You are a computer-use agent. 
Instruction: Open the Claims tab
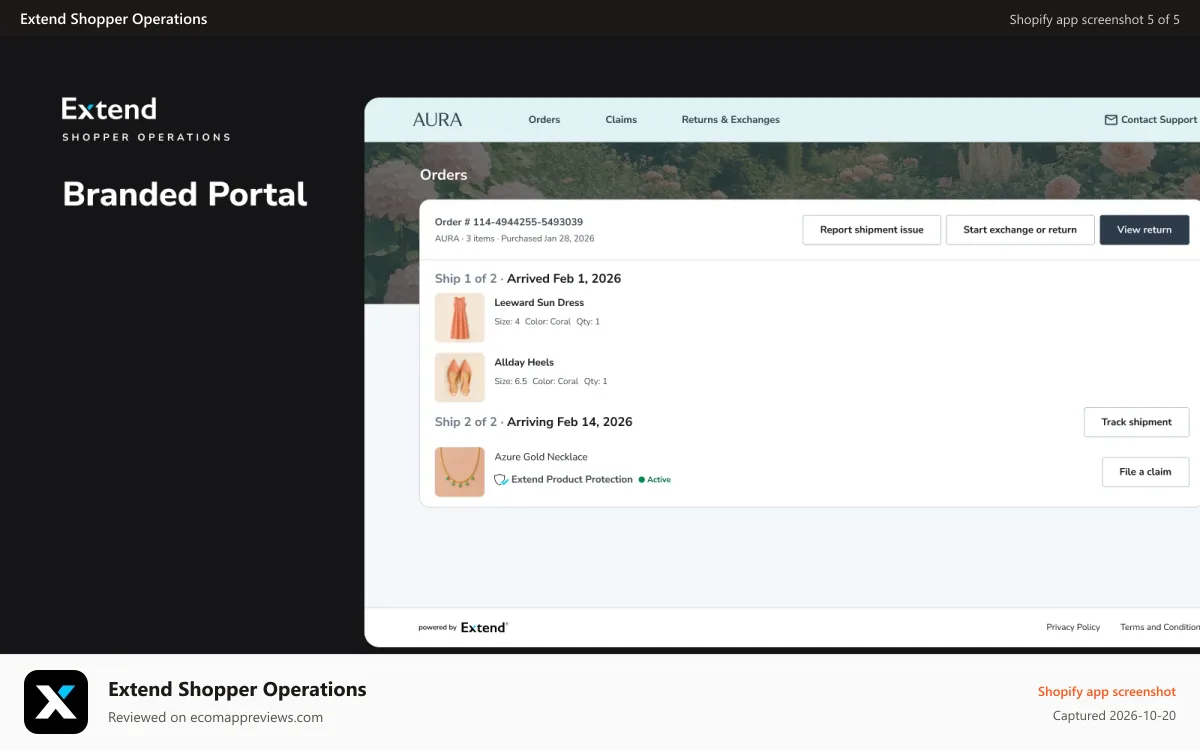pyautogui.click(x=621, y=120)
